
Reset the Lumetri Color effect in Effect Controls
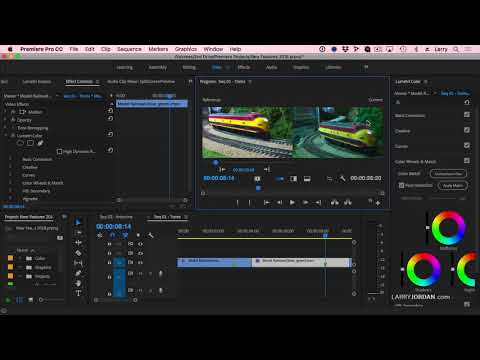tap(110, 134)
